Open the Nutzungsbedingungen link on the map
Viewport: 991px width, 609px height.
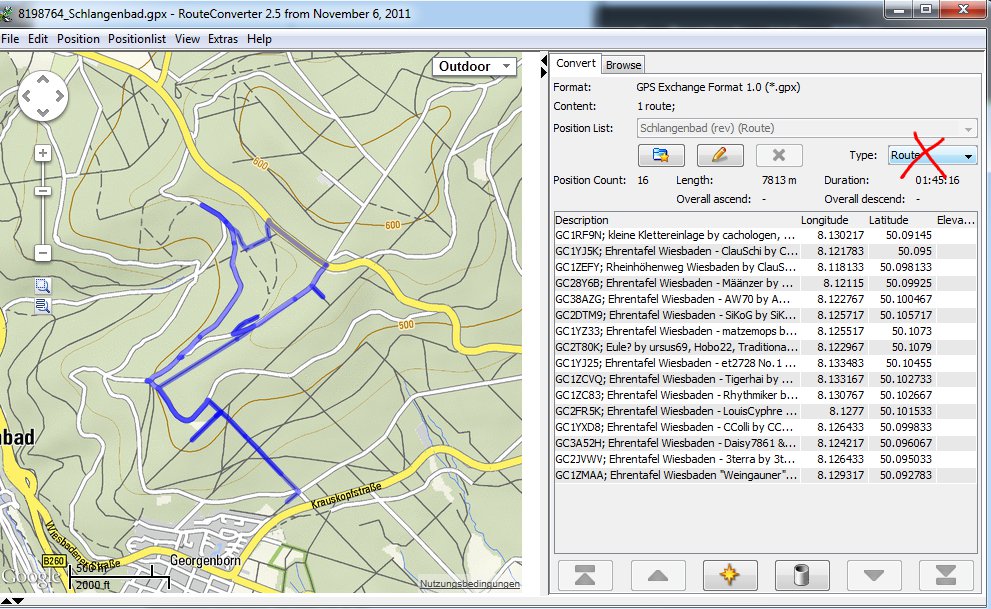[x=470, y=584]
